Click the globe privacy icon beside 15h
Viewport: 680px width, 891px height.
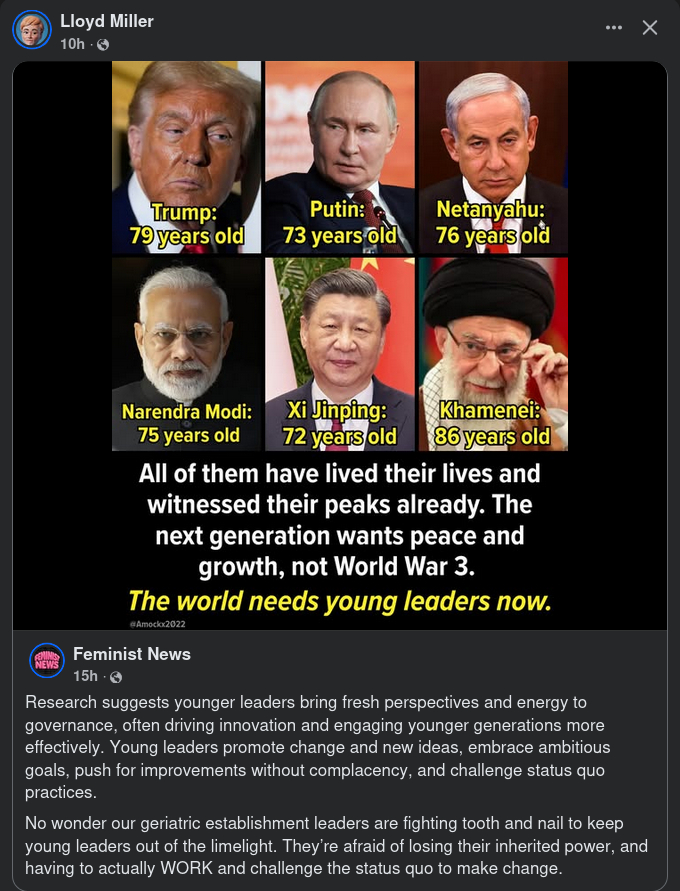click(116, 677)
